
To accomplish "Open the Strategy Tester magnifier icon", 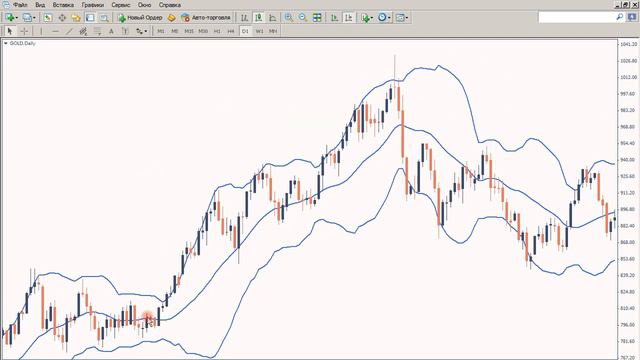I will point(104,18).
